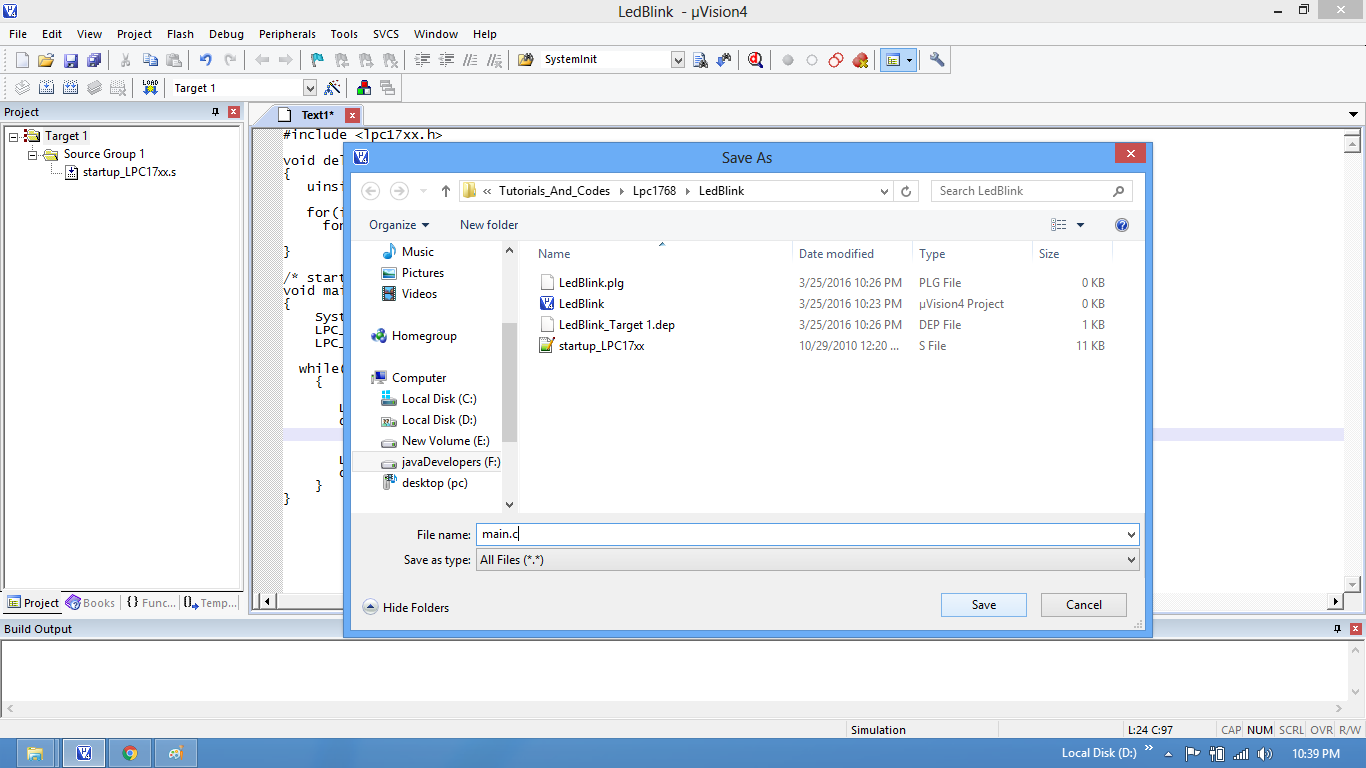
Task: Switch to the Books panel tab
Action: tap(91, 603)
